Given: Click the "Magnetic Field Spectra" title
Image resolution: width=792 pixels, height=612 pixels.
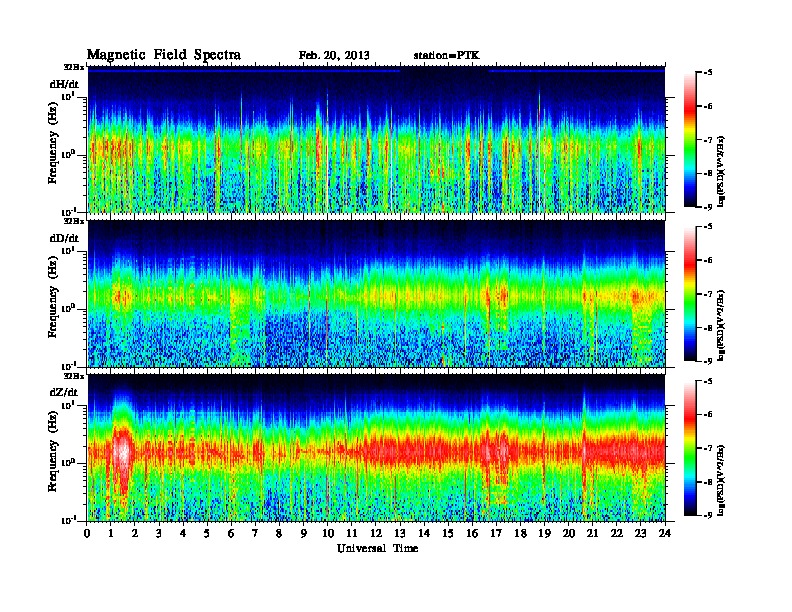Looking at the screenshot, I should click(x=164, y=55).
